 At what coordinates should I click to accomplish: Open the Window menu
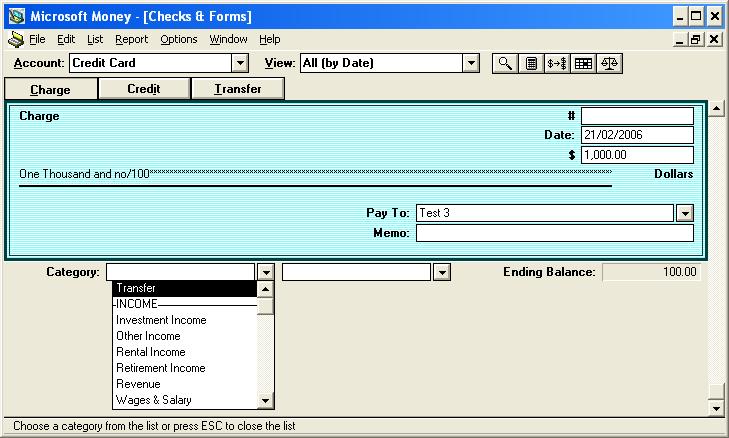click(228, 40)
